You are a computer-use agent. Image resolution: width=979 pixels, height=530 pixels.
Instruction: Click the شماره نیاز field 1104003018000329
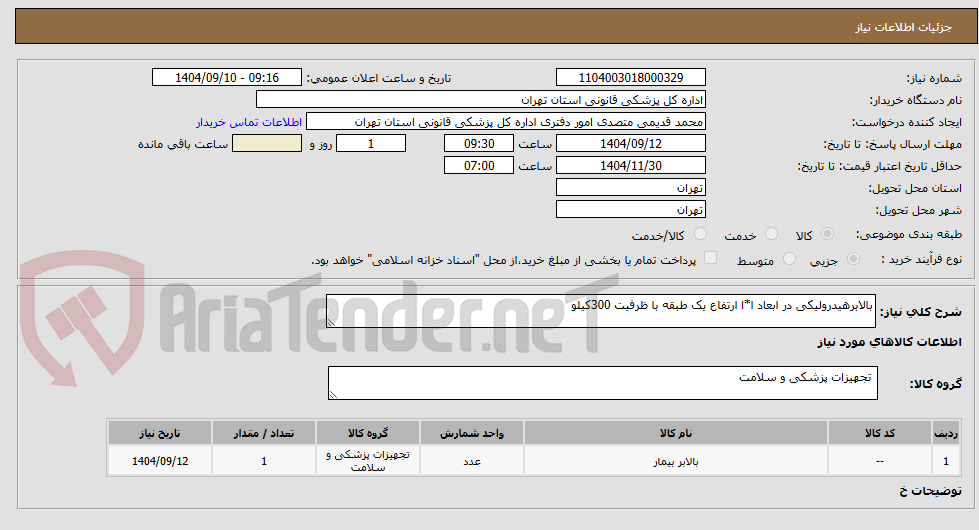[631, 77]
